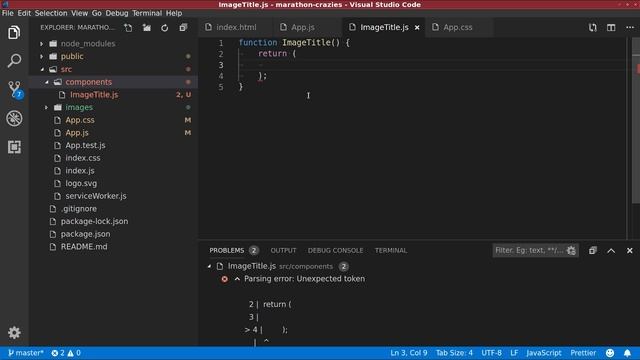Open the File menu

[x=7, y=13]
